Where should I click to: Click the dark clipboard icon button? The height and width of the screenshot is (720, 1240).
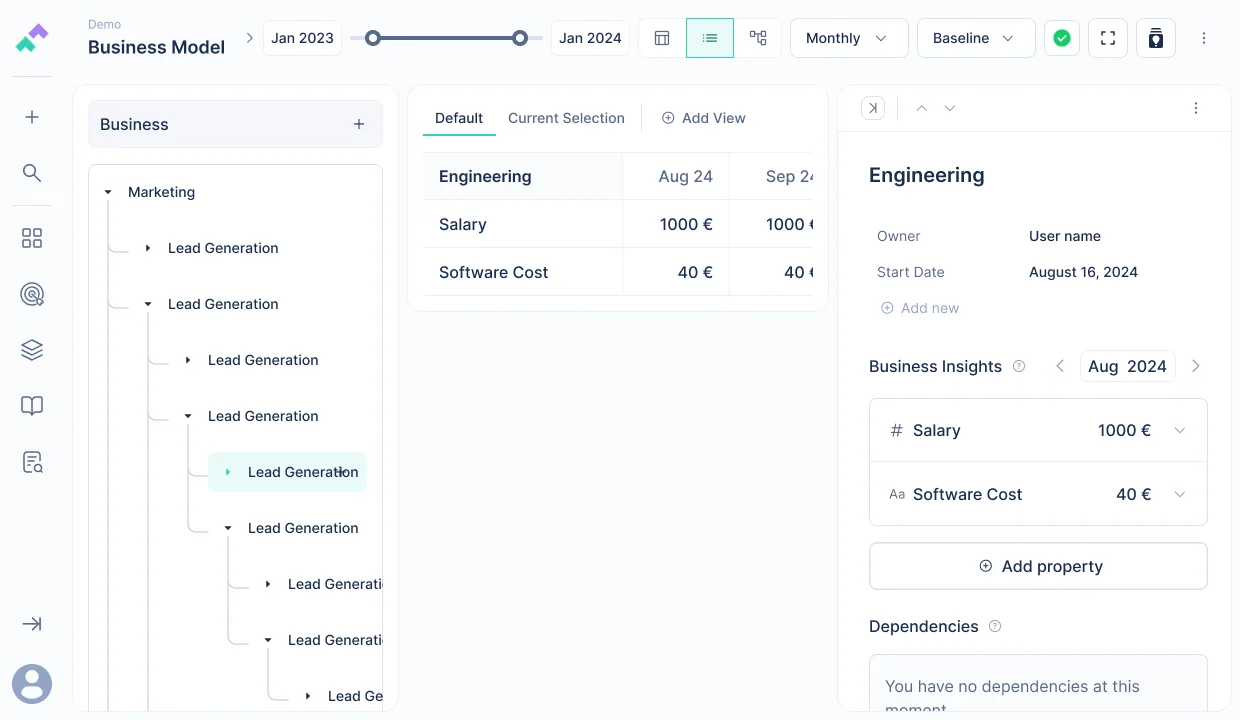[1156, 38]
